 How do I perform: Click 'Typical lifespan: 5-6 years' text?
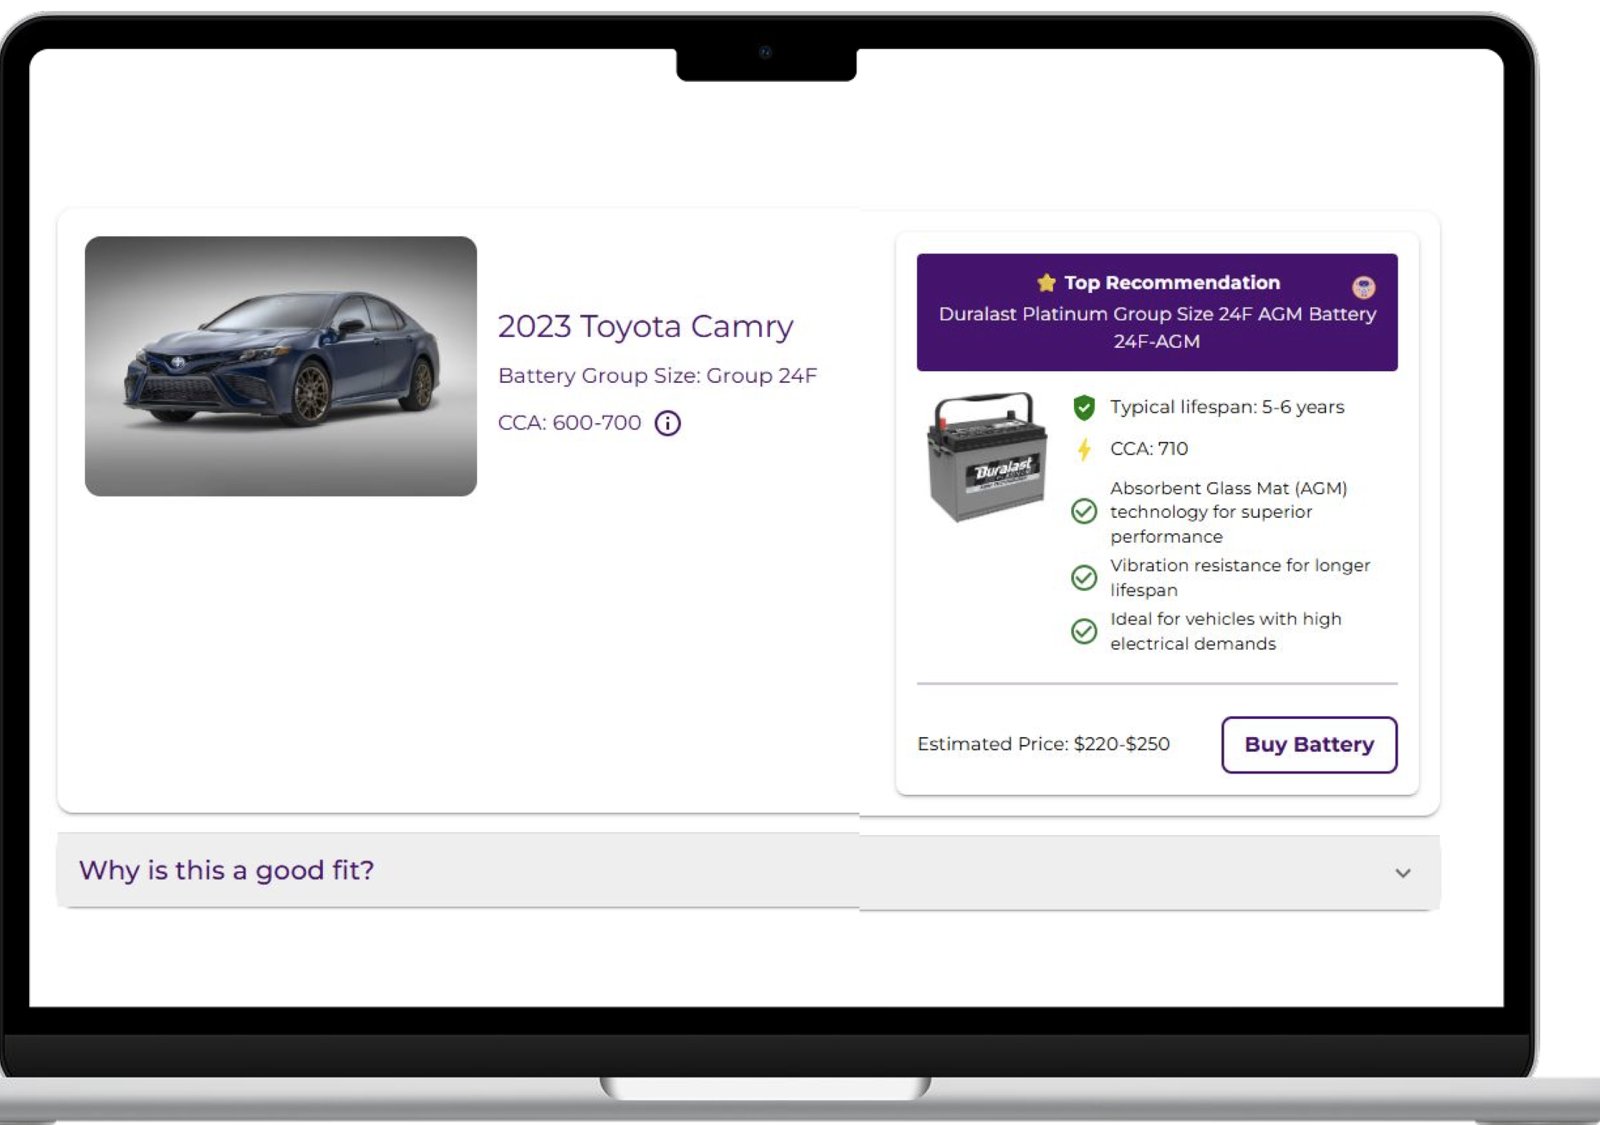(1227, 407)
